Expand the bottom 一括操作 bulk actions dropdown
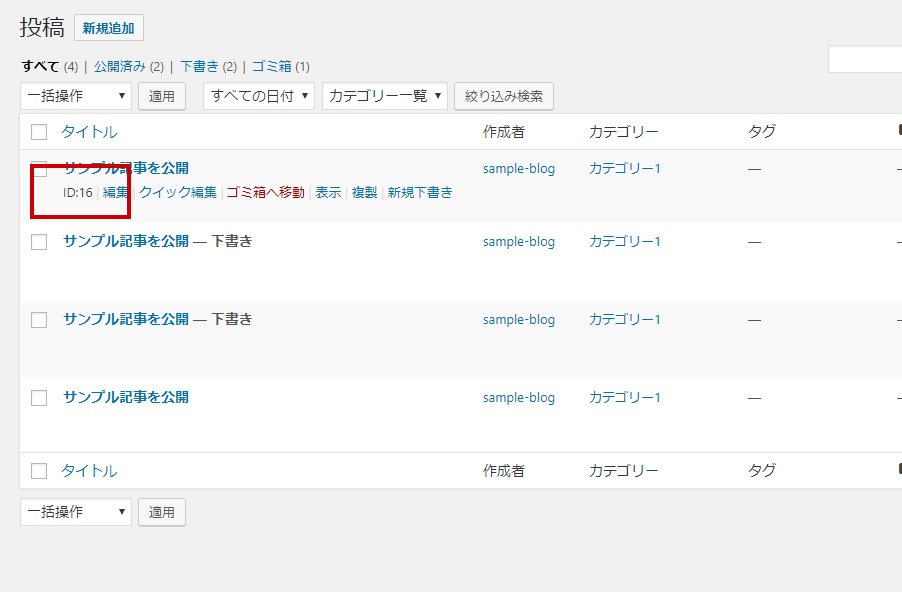The height and width of the screenshot is (592, 902). [76, 512]
